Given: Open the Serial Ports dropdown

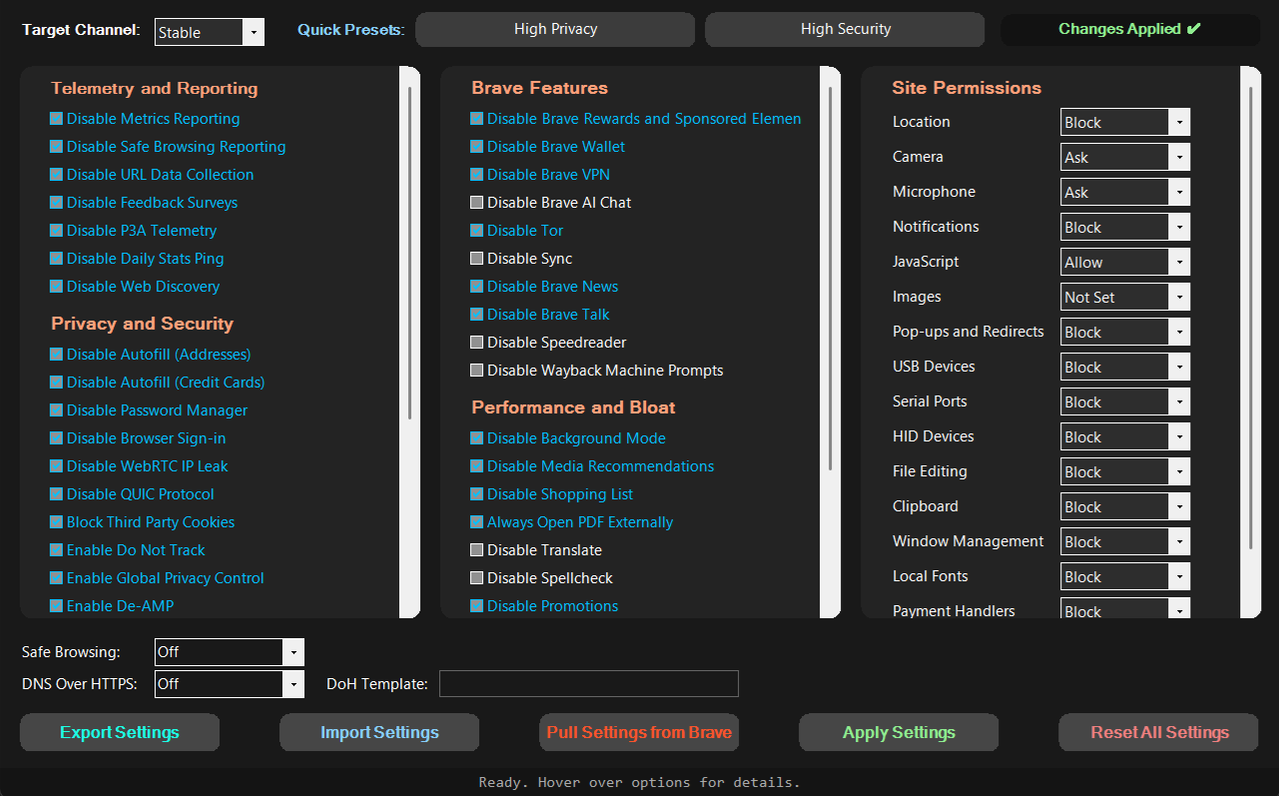Looking at the screenshot, I should tap(1125, 402).
